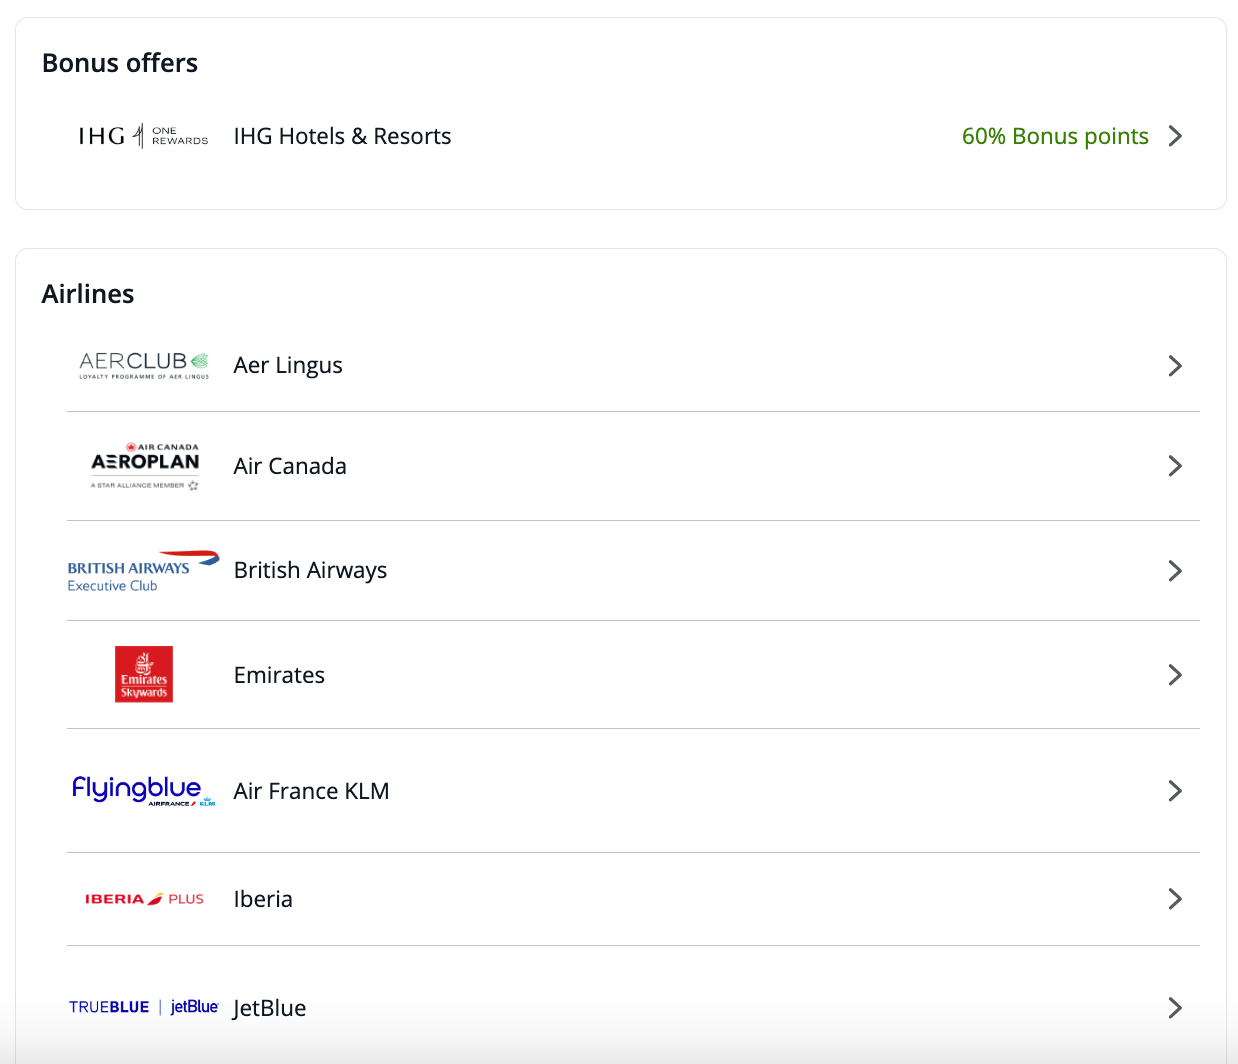Click the British Airways Executive Club logo

143,571
